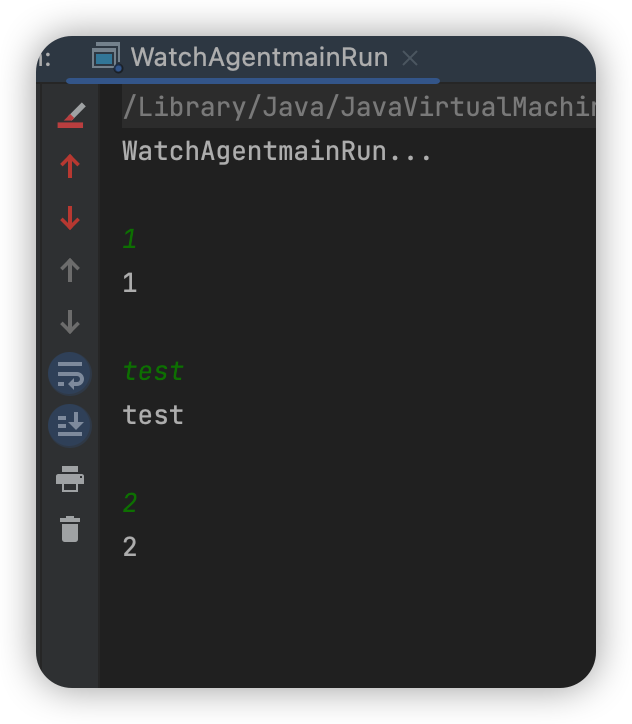Click the red down arrow icon
The width and height of the screenshot is (632, 724).
(x=70, y=218)
